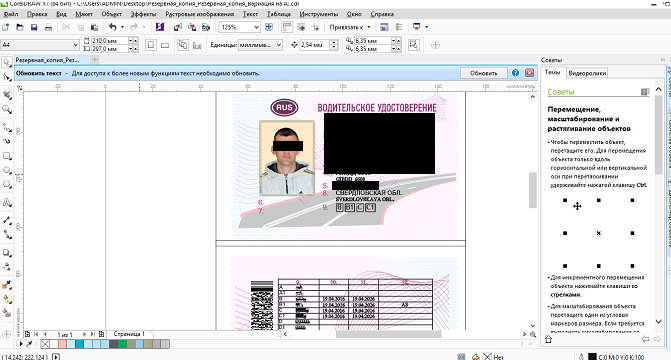Select the no-color swatch in palette

click(45, 344)
